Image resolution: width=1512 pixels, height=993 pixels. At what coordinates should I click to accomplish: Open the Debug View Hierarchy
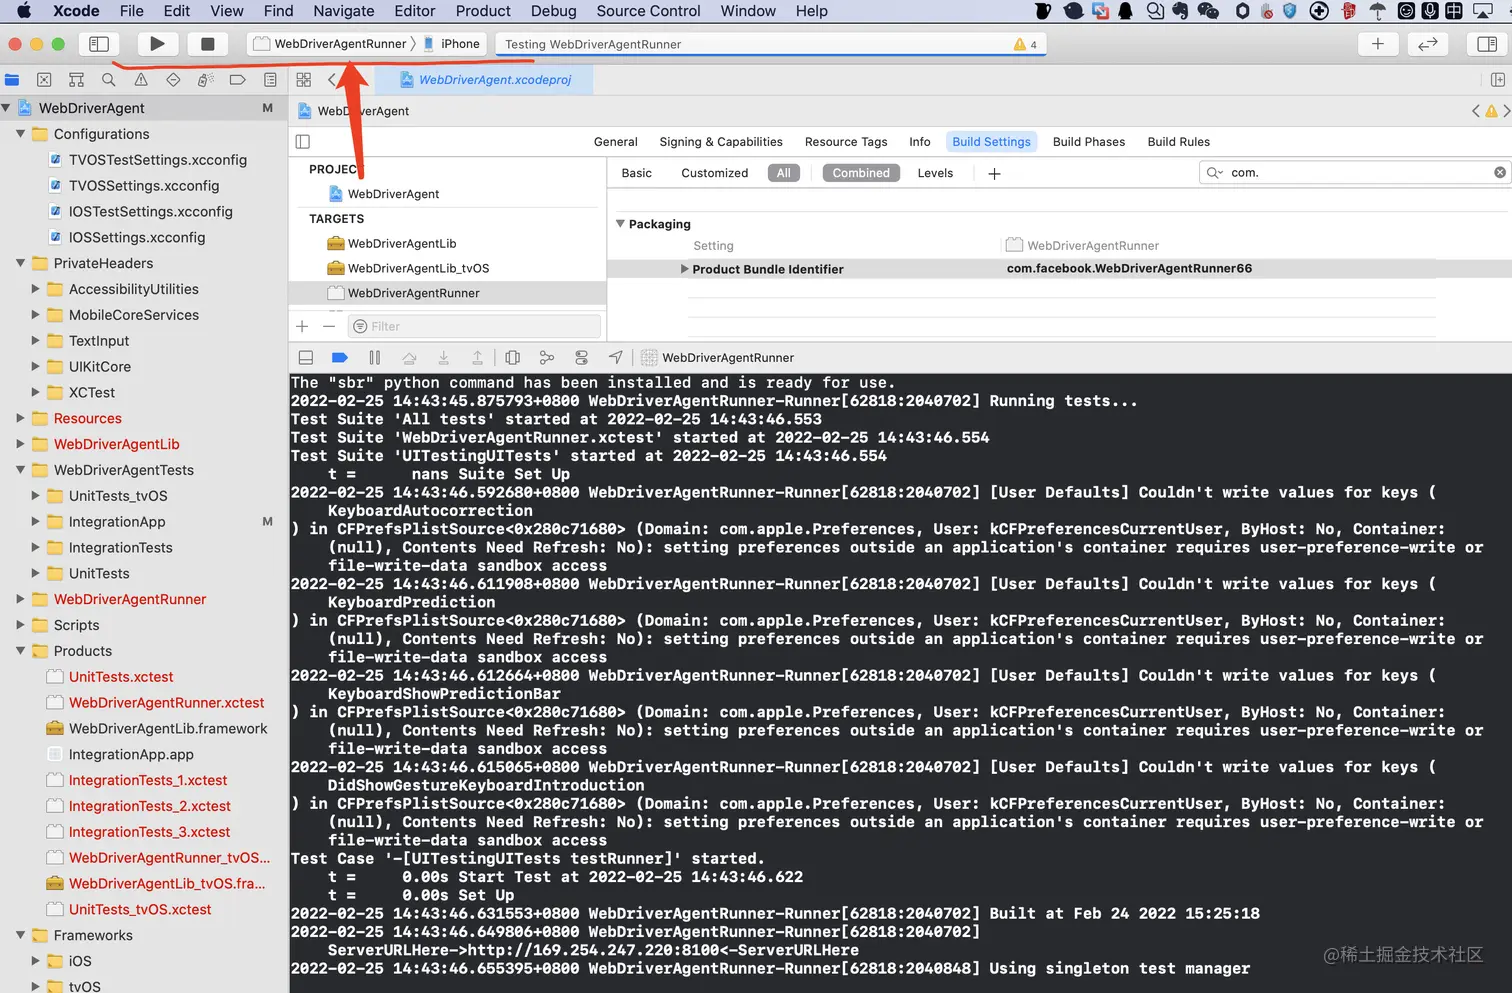513,358
